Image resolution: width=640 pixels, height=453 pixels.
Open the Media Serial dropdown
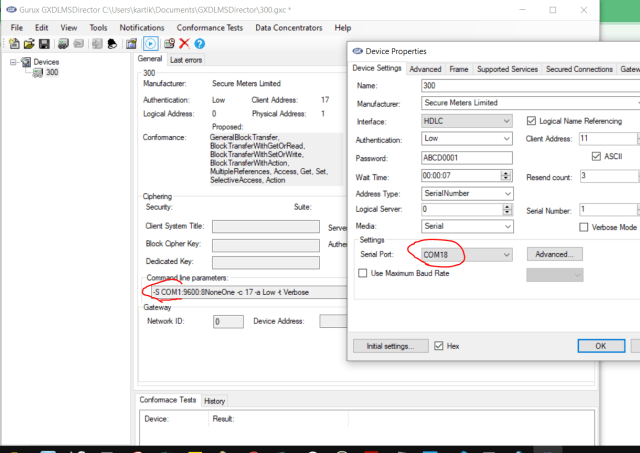pyautogui.click(x=467, y=226)
